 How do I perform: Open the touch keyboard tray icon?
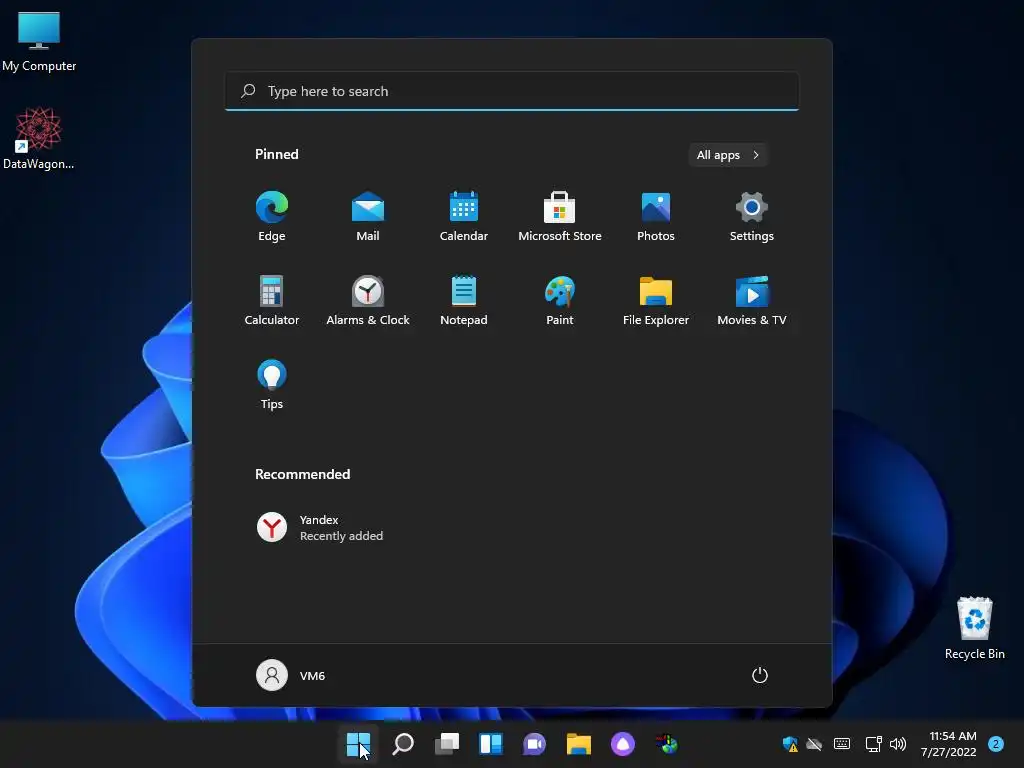pos(842,744)
